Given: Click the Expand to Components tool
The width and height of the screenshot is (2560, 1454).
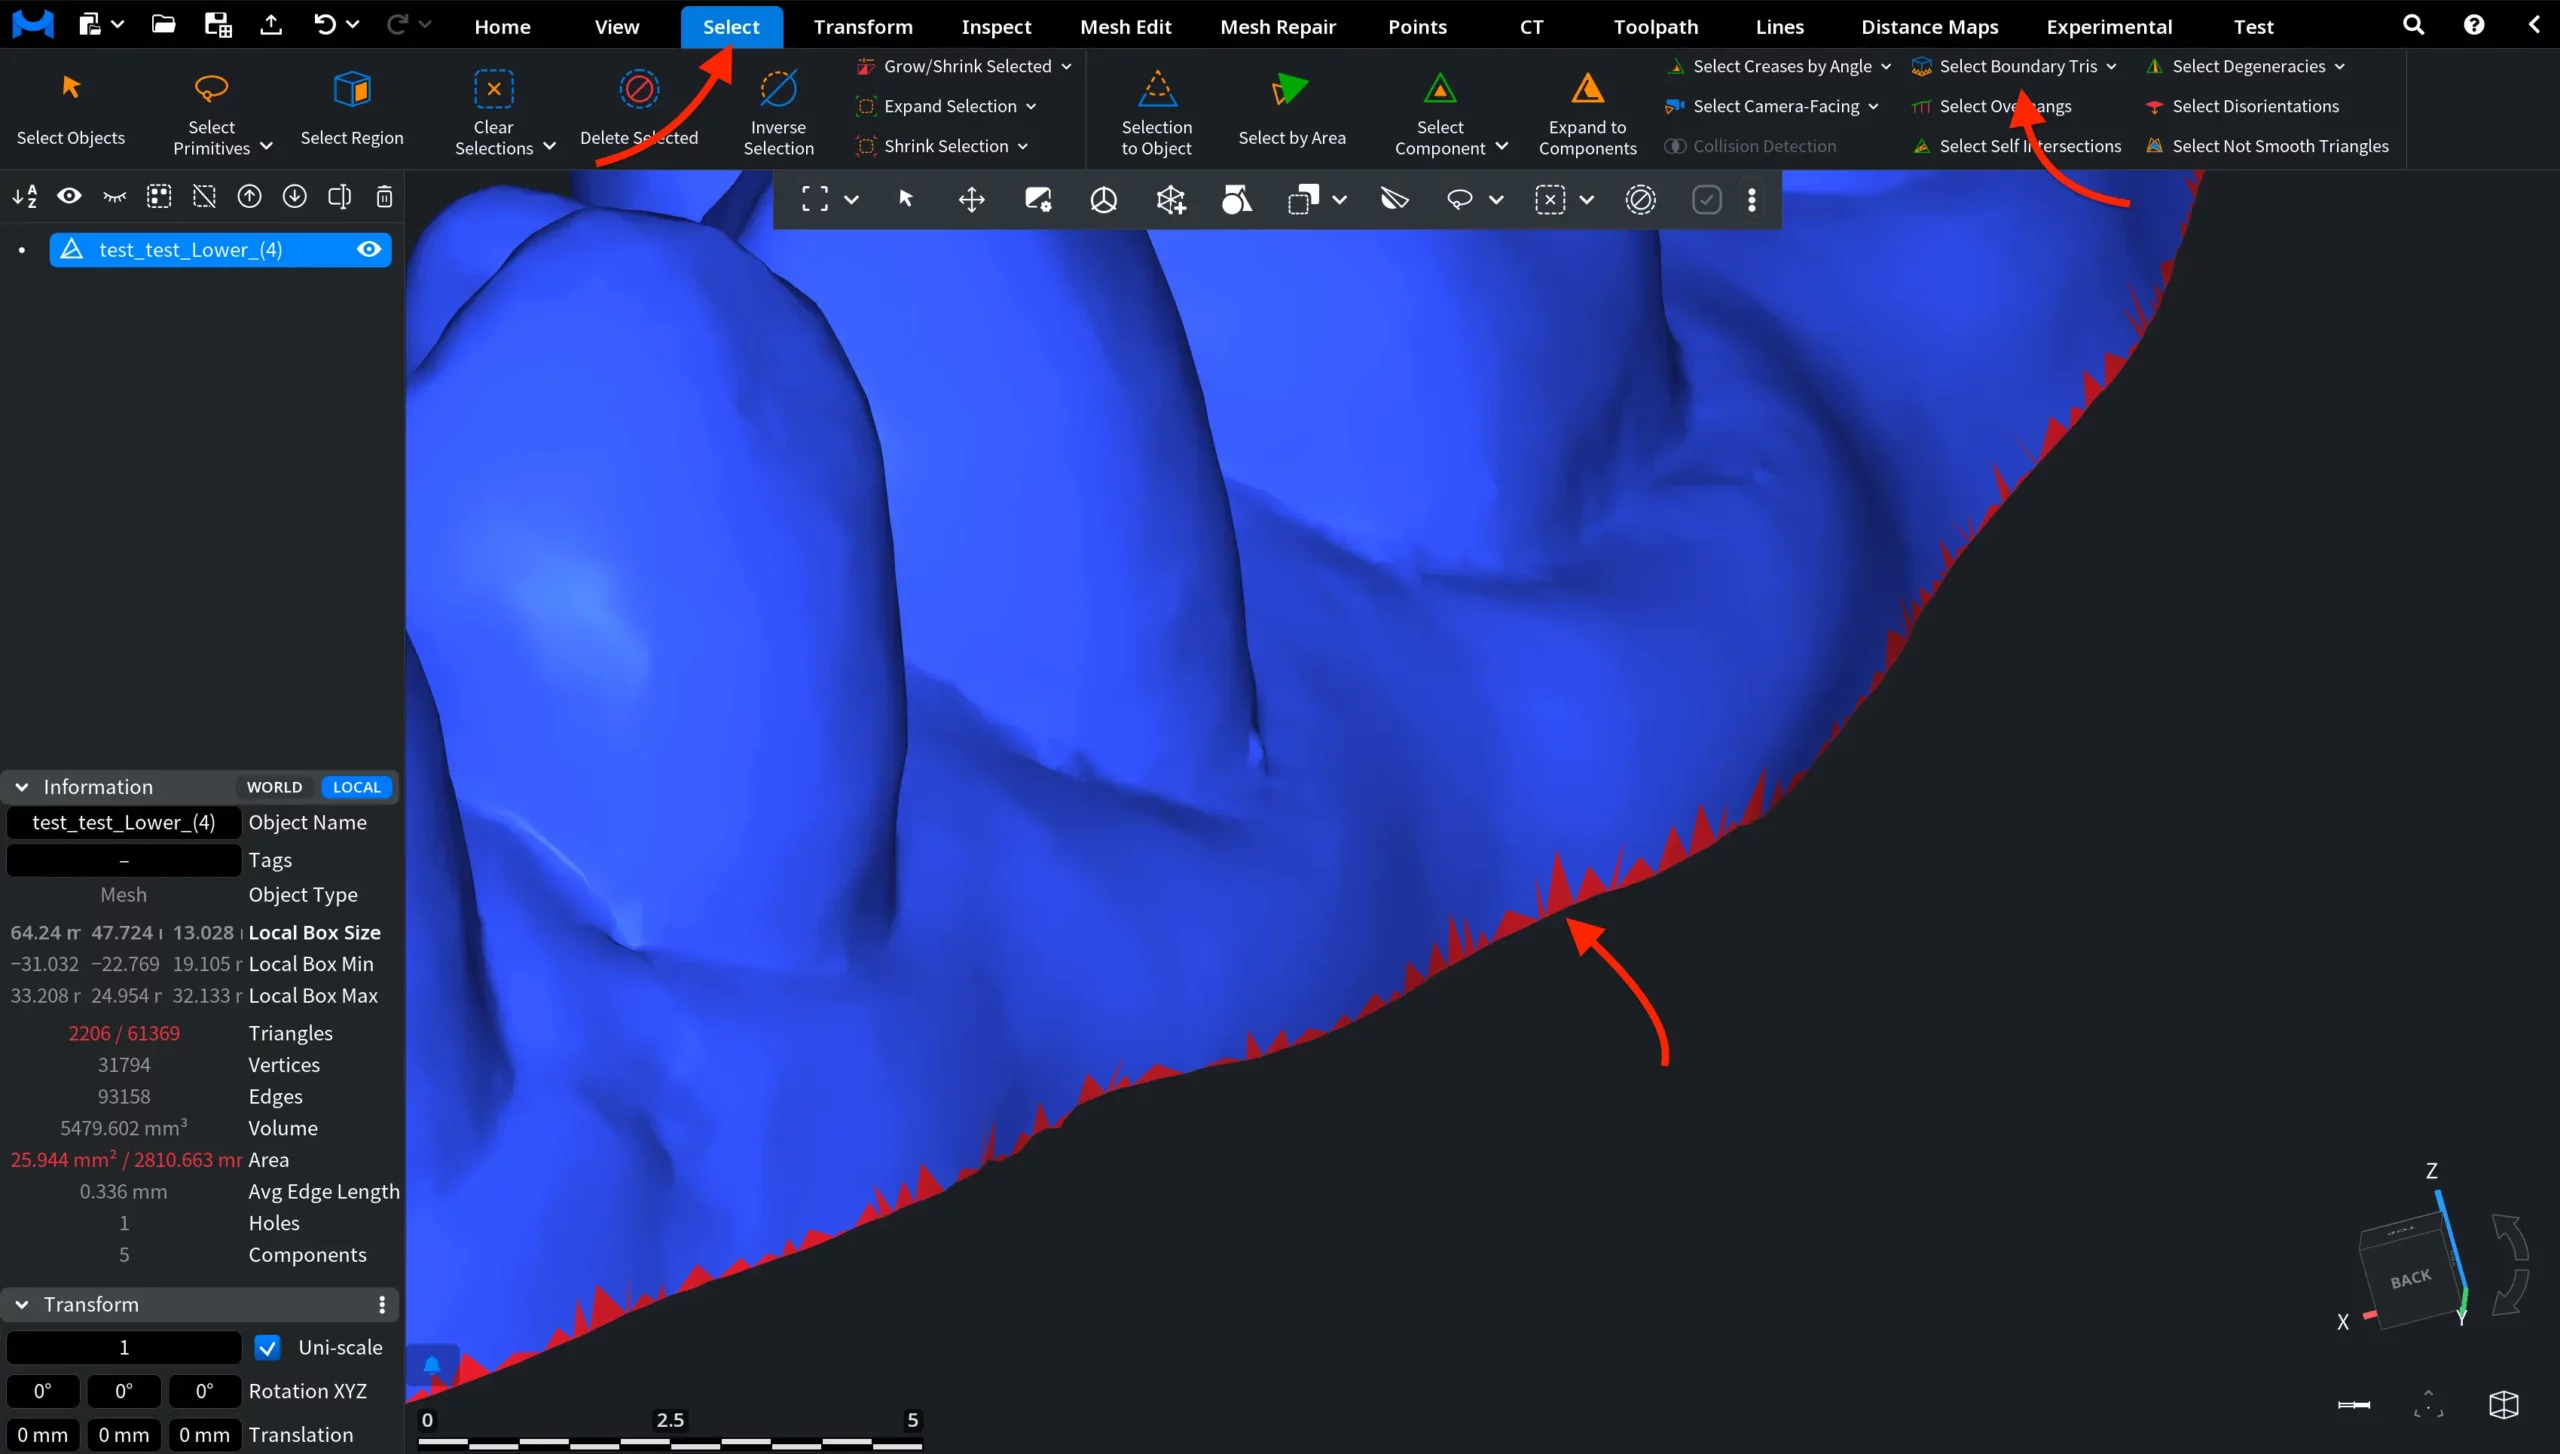Looking at the screenshot, I should click(x=1588, y=112).
